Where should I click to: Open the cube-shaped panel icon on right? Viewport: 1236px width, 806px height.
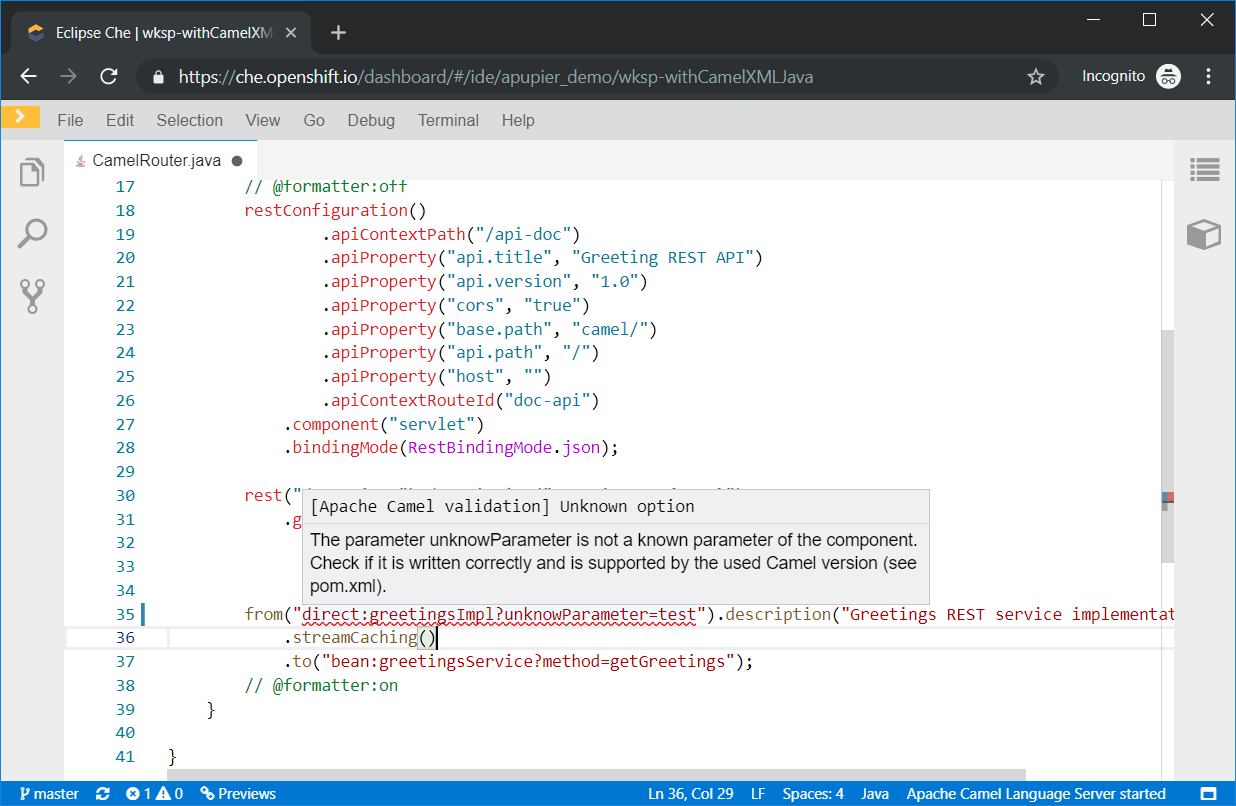1204,234
